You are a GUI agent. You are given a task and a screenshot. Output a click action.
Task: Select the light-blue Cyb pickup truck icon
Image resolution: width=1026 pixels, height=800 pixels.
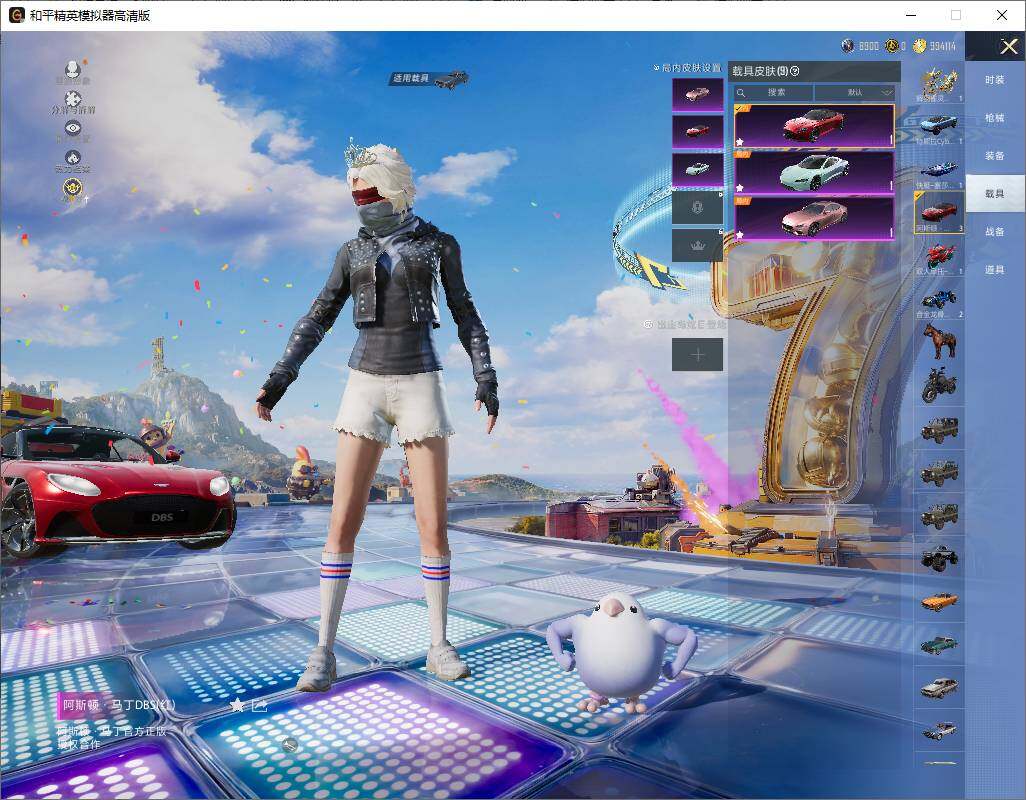point(940,126)
